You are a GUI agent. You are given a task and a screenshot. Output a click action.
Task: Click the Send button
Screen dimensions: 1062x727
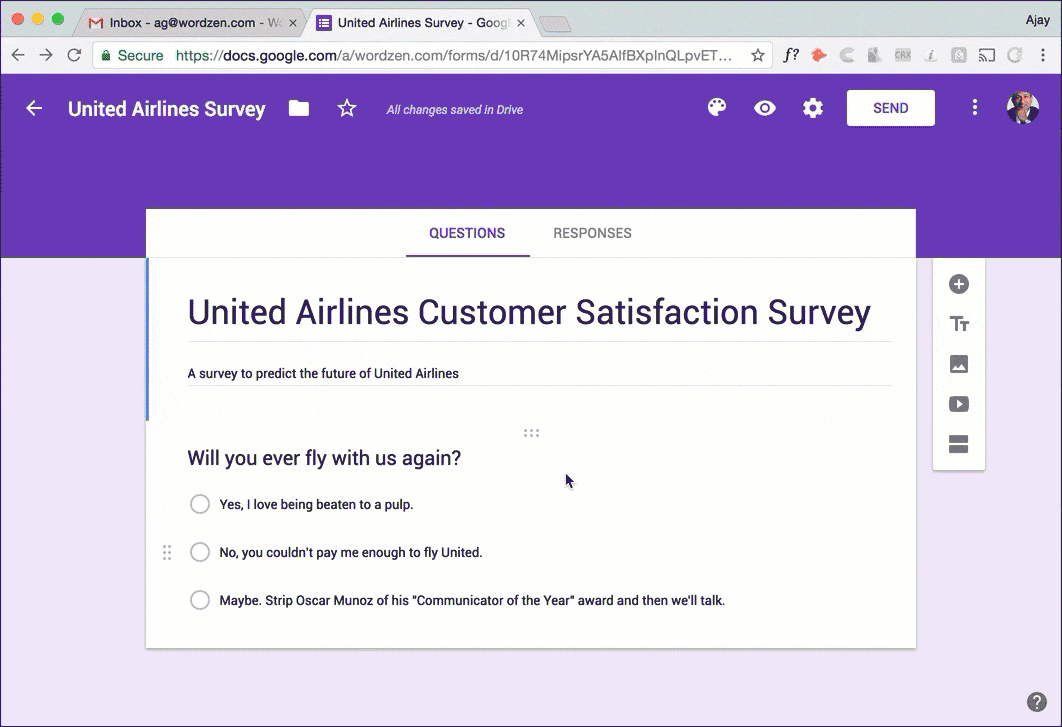click(890, 108)
